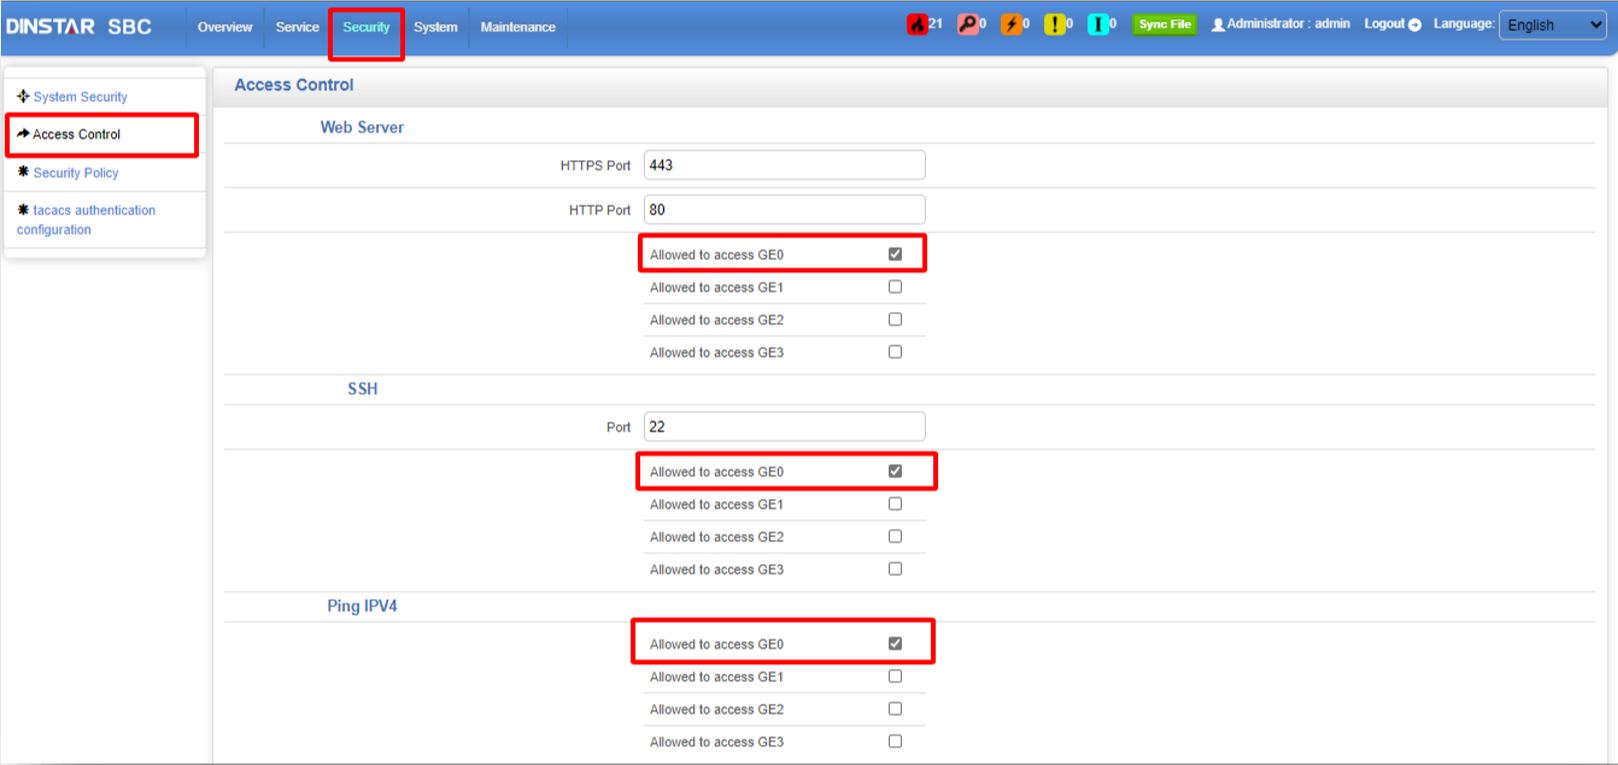Click the cyan info alarm icon
The width and height of the screenshot is (1618, 765).
click(x=1097, y=25)
